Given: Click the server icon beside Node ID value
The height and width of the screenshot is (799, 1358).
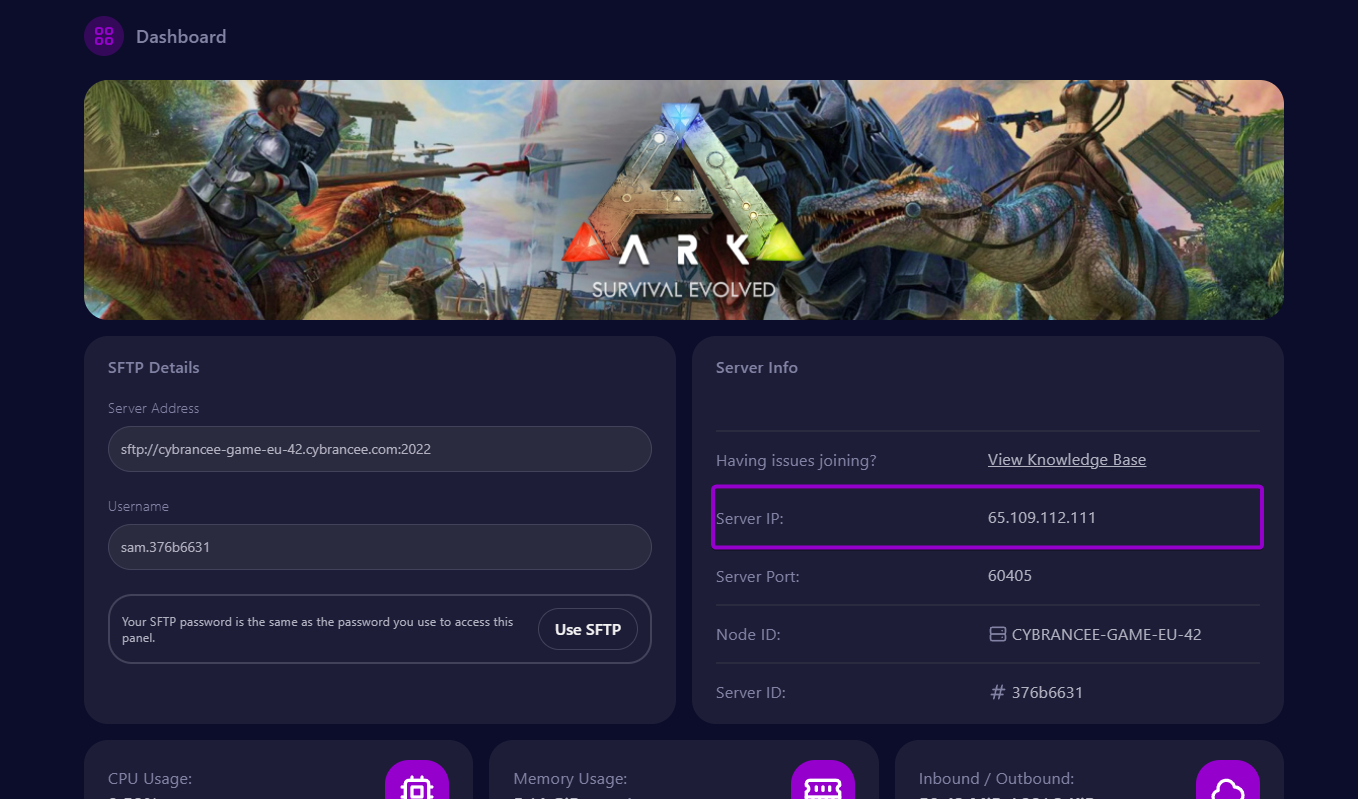Looking at the screenshot, I should coord(997,634).
